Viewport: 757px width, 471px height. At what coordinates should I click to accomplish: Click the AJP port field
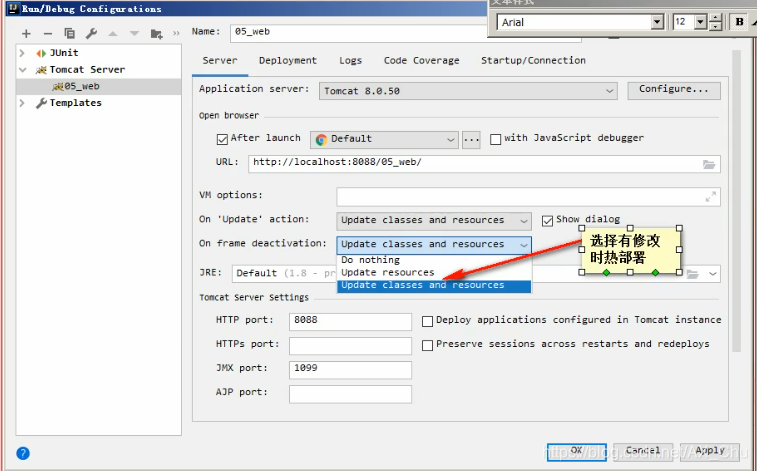tap(350, 394)
